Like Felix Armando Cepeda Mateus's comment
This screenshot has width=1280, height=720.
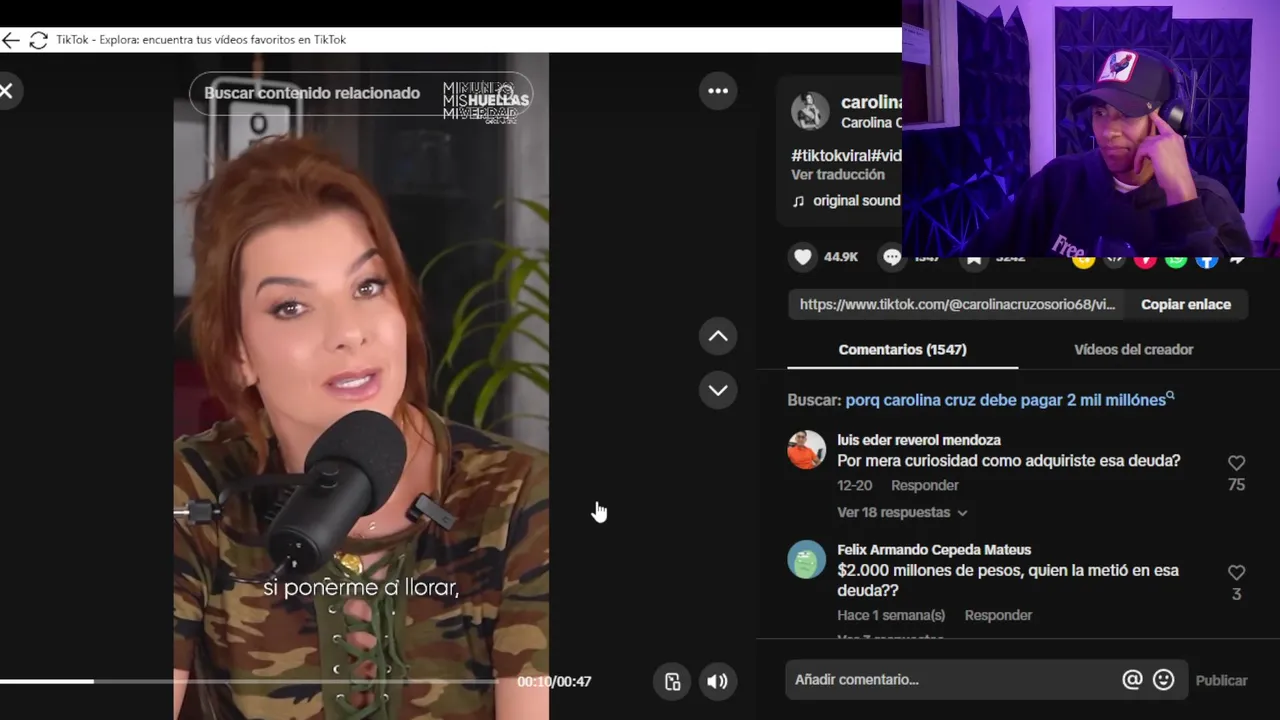1236,573
